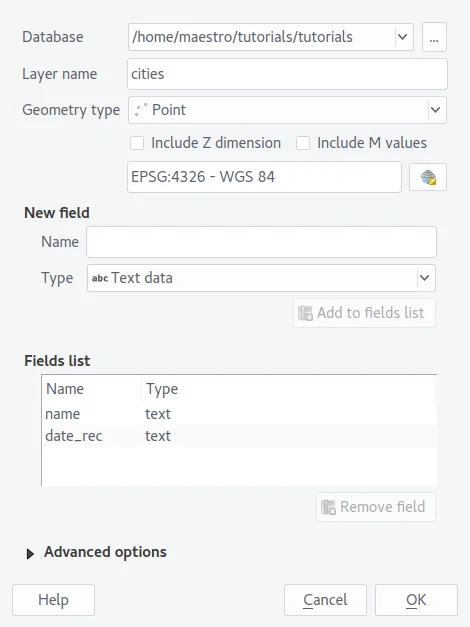Image resolution: width=470 pixels, height=627 pixels.
Task: Click the Name column header
Action: (x=92, y=389)
